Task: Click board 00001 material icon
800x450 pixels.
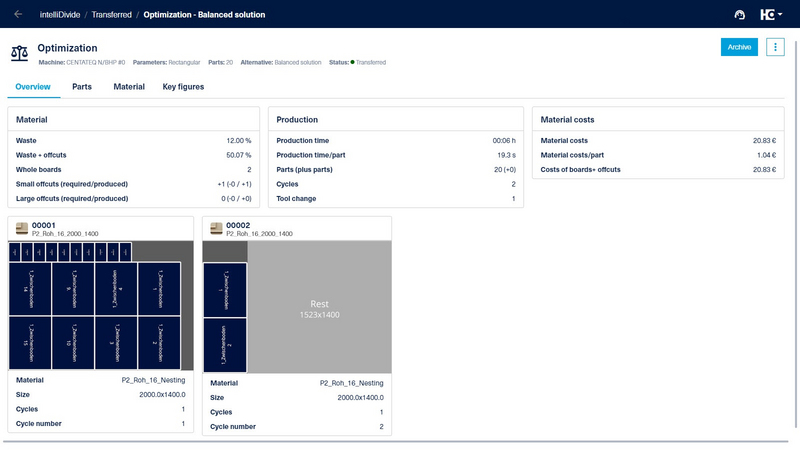Action: (x=20, y=229)
